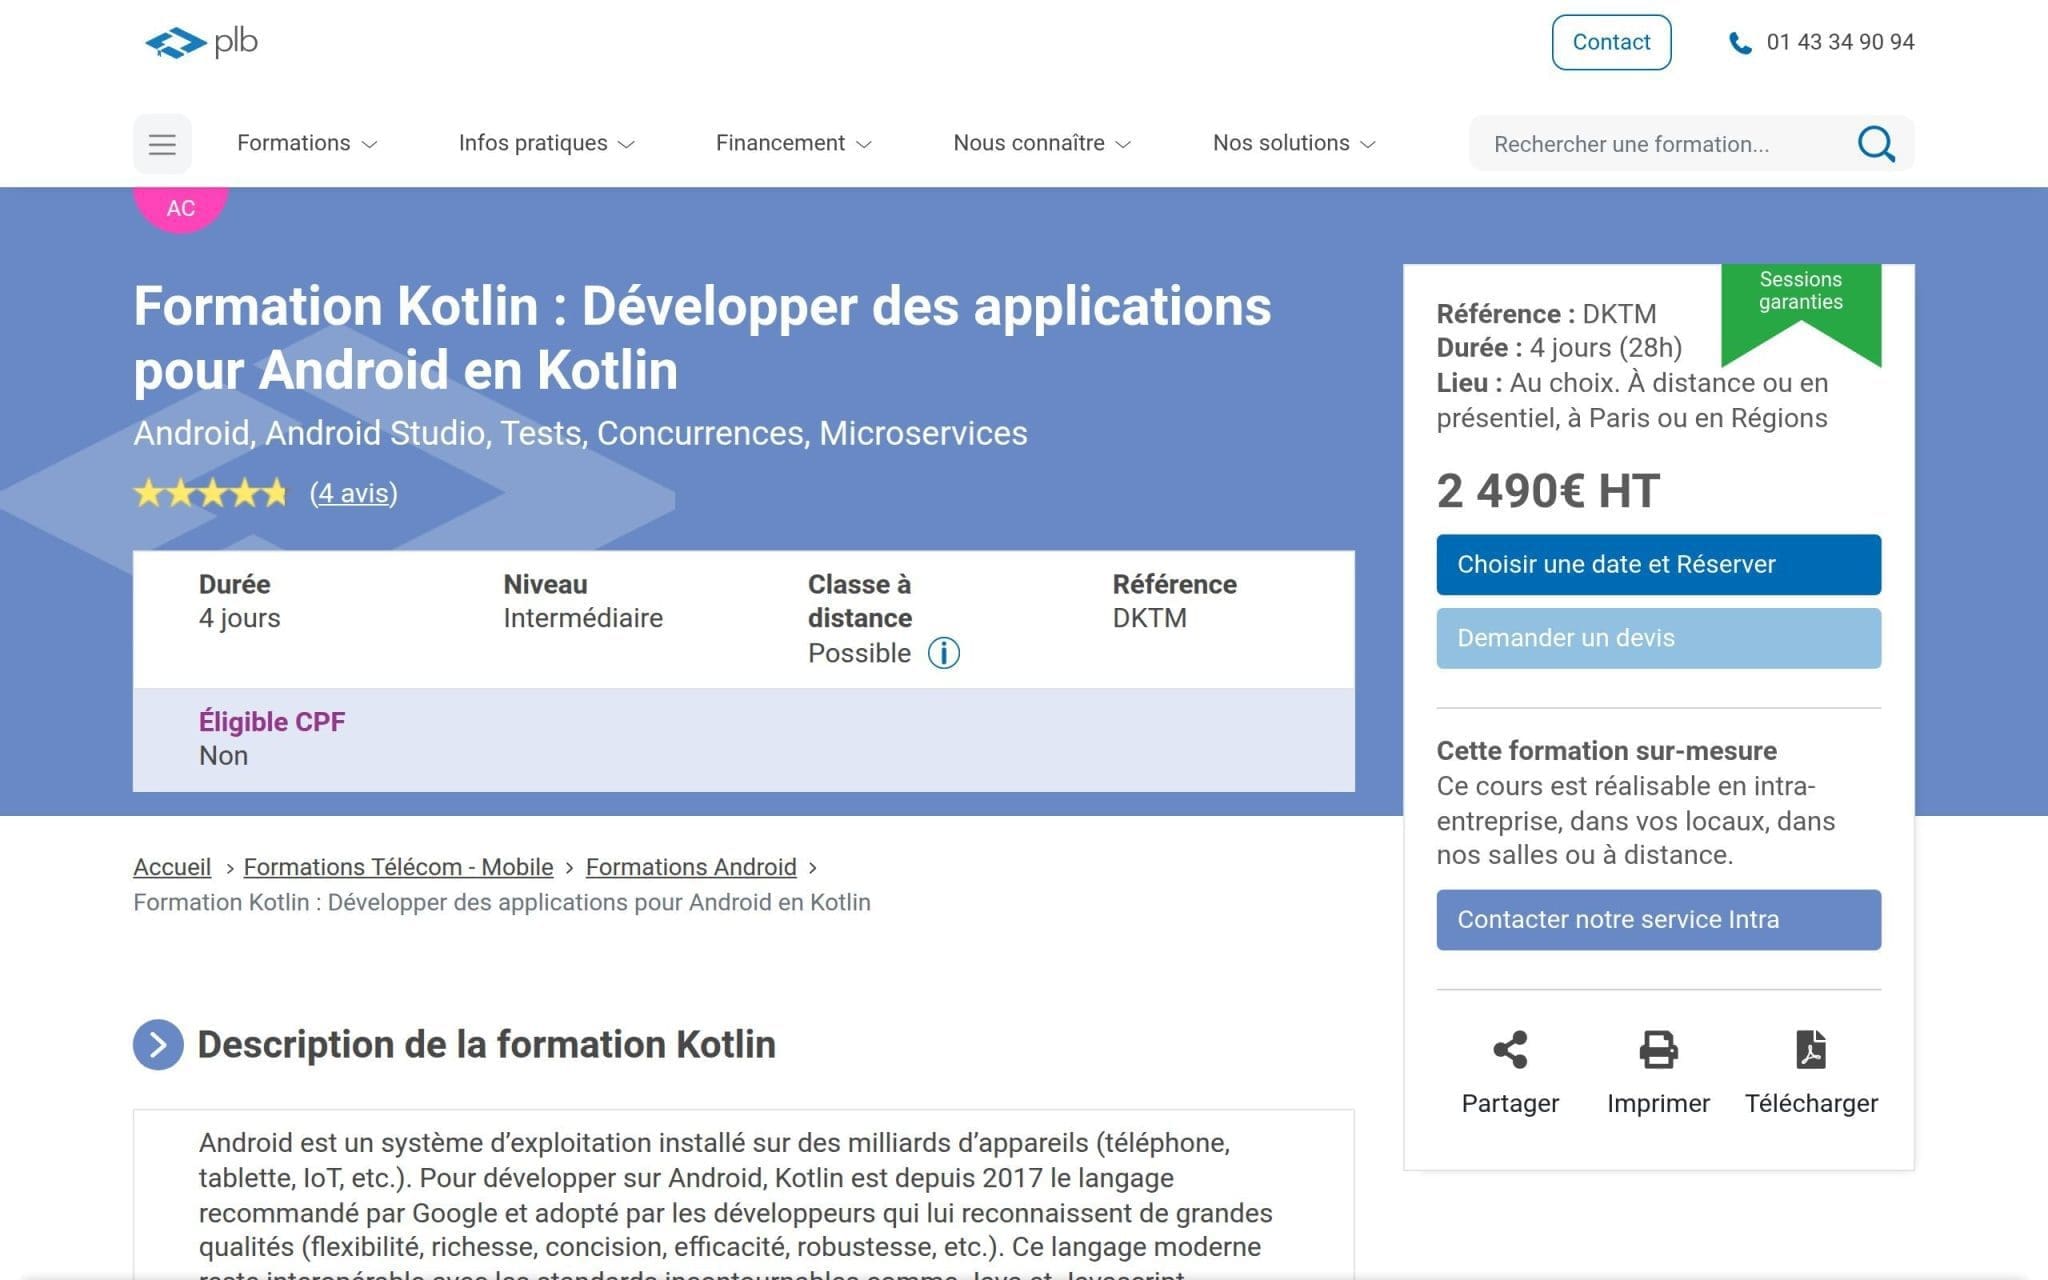Open the 4 avis reviews link

[x=354, y=493]
